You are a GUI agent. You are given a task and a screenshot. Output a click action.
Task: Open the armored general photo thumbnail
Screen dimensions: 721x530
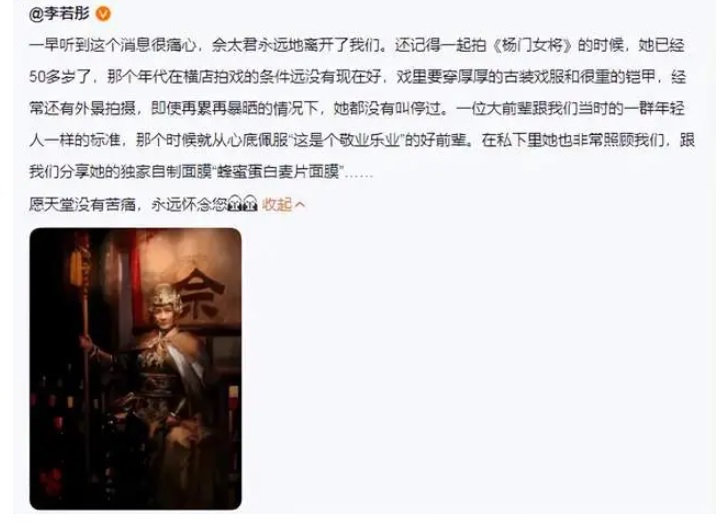[136, 368]
